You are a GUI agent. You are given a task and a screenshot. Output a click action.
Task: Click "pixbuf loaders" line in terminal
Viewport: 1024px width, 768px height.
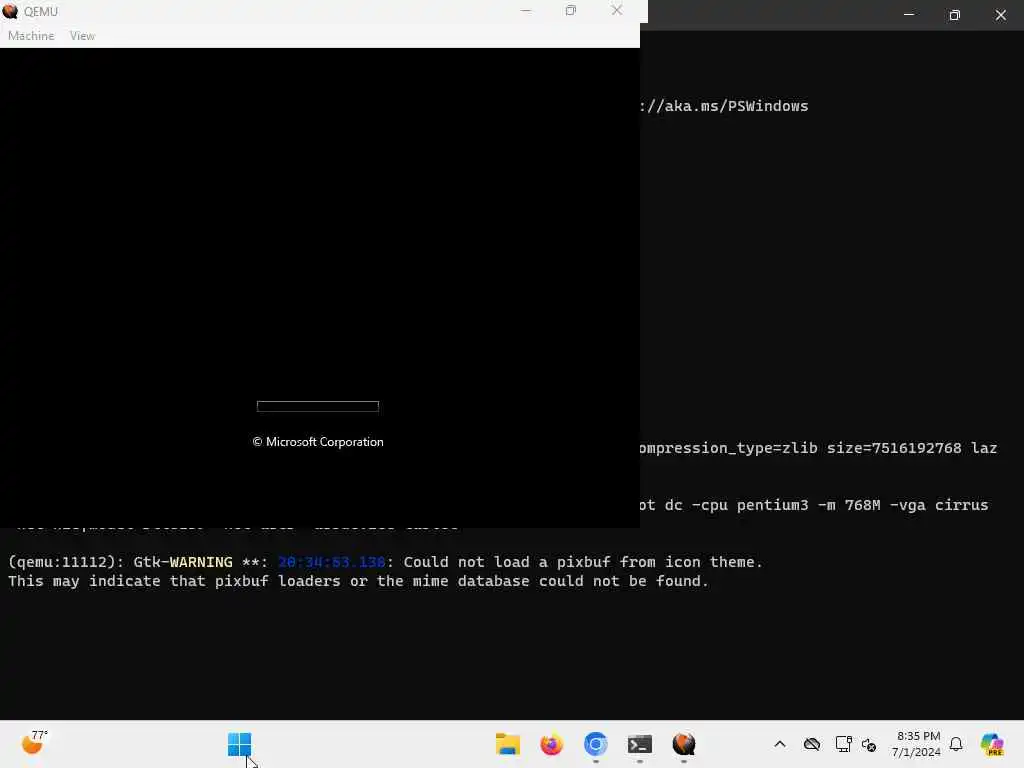click(x=358, y=581)
